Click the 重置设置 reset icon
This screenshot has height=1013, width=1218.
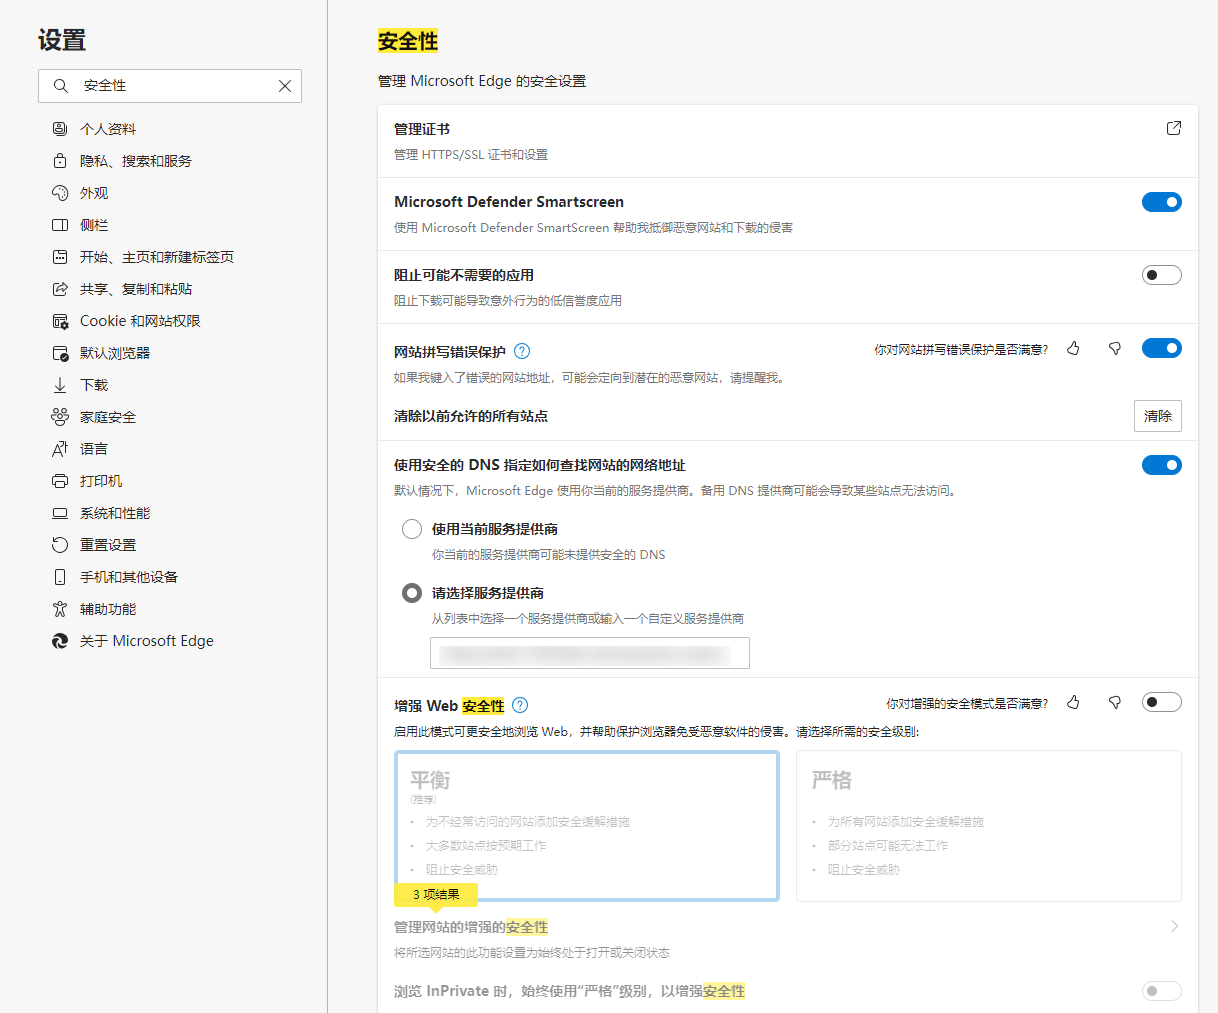click(60, 545)
